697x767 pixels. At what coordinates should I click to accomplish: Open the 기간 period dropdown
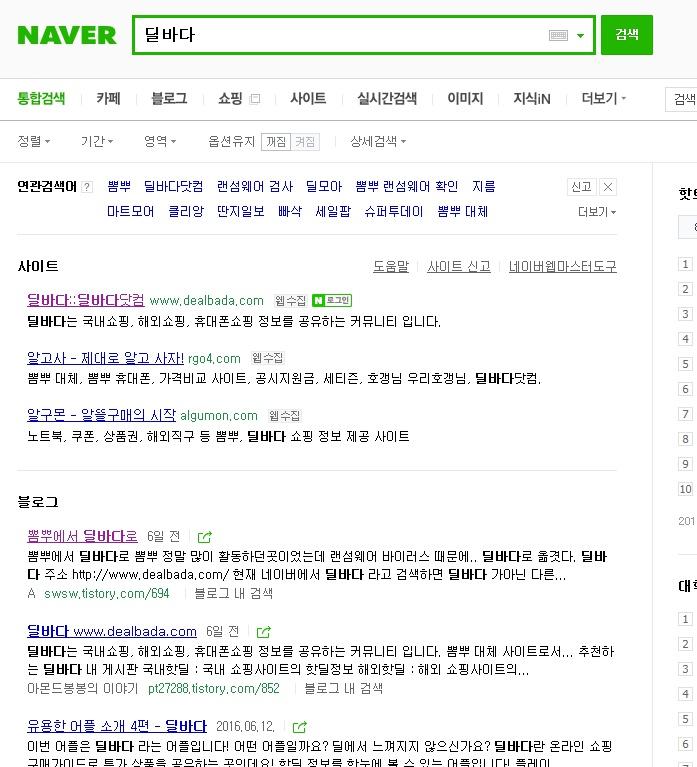[x=97, y=142]
